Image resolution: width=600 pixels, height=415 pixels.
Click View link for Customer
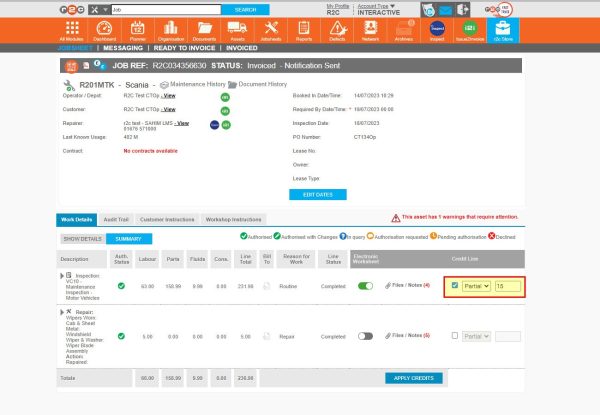pos(168,109)
